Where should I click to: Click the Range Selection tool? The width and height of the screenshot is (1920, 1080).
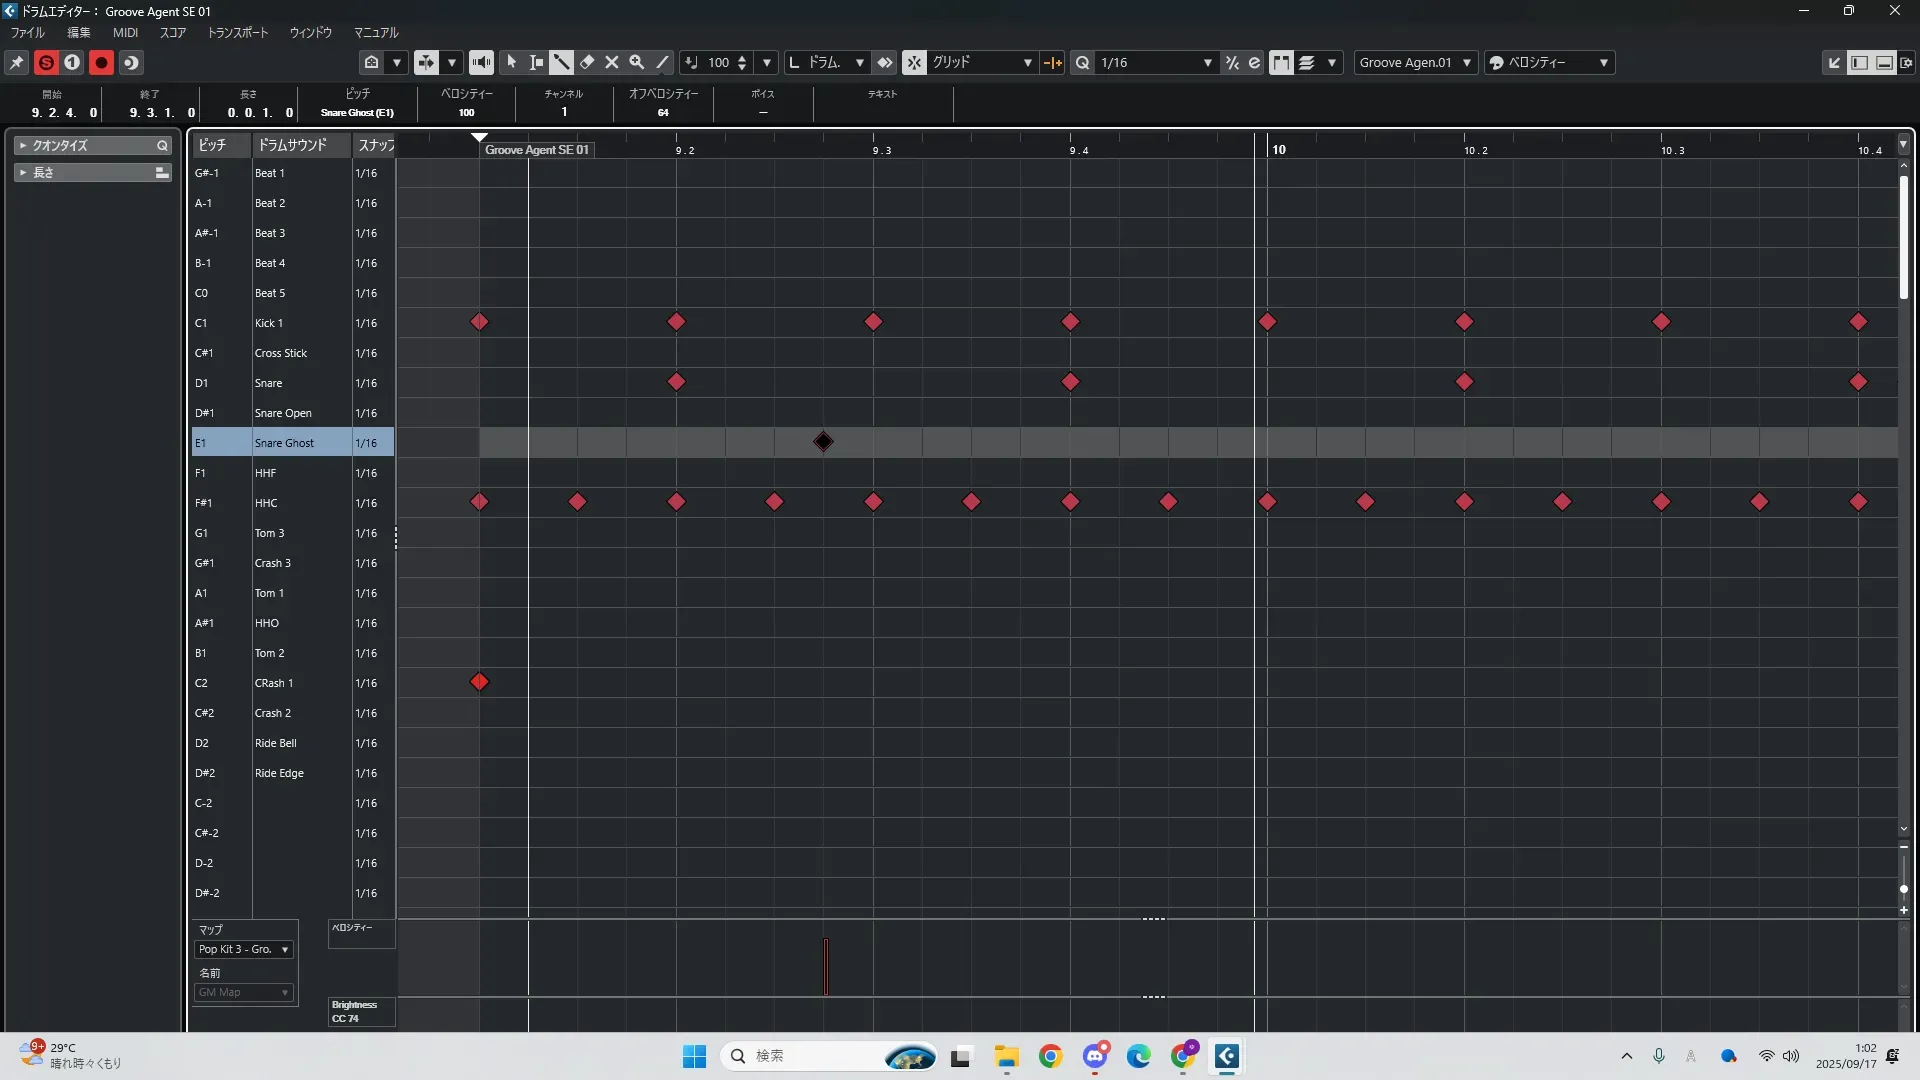(x=536, y=62)
